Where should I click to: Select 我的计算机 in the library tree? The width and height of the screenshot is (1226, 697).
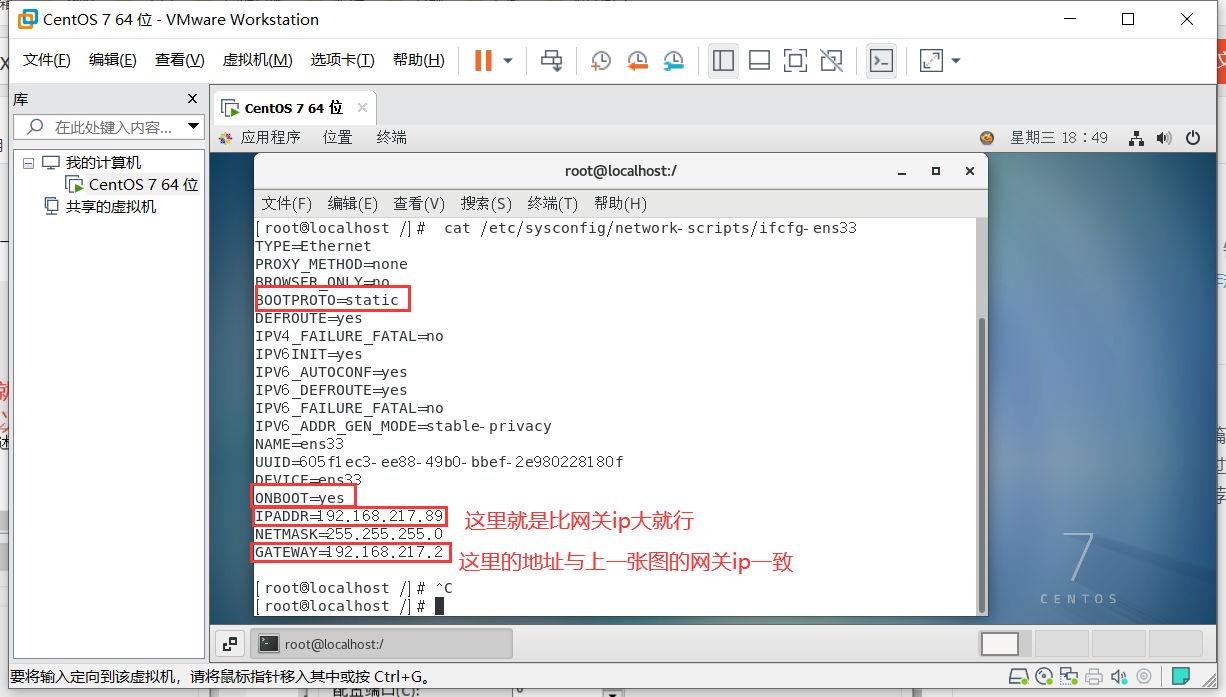tap(103, 163)
